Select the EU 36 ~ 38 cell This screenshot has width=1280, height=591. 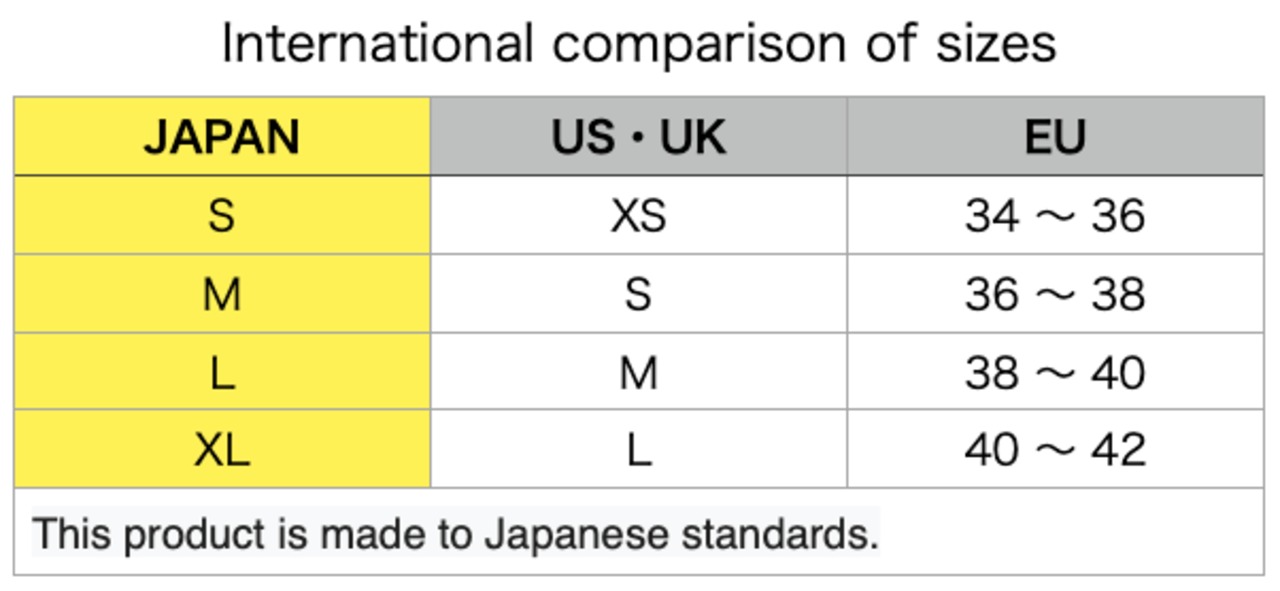click(x=1055, y=293)
